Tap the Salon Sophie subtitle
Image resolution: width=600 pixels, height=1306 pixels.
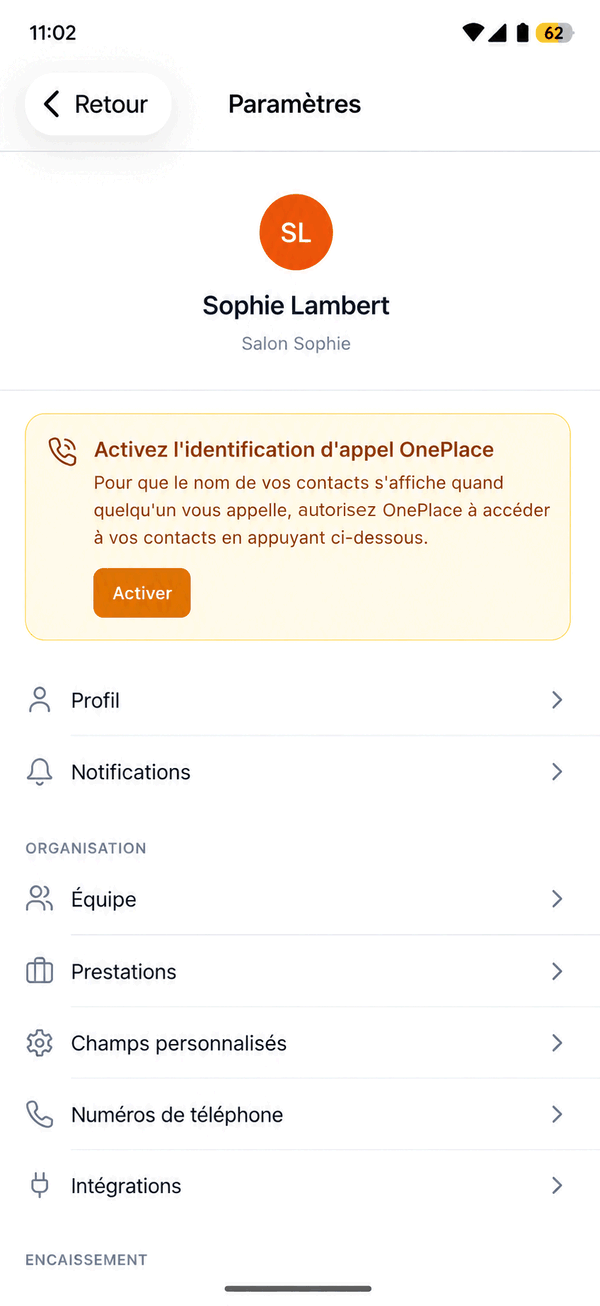(x=296, y=344)
